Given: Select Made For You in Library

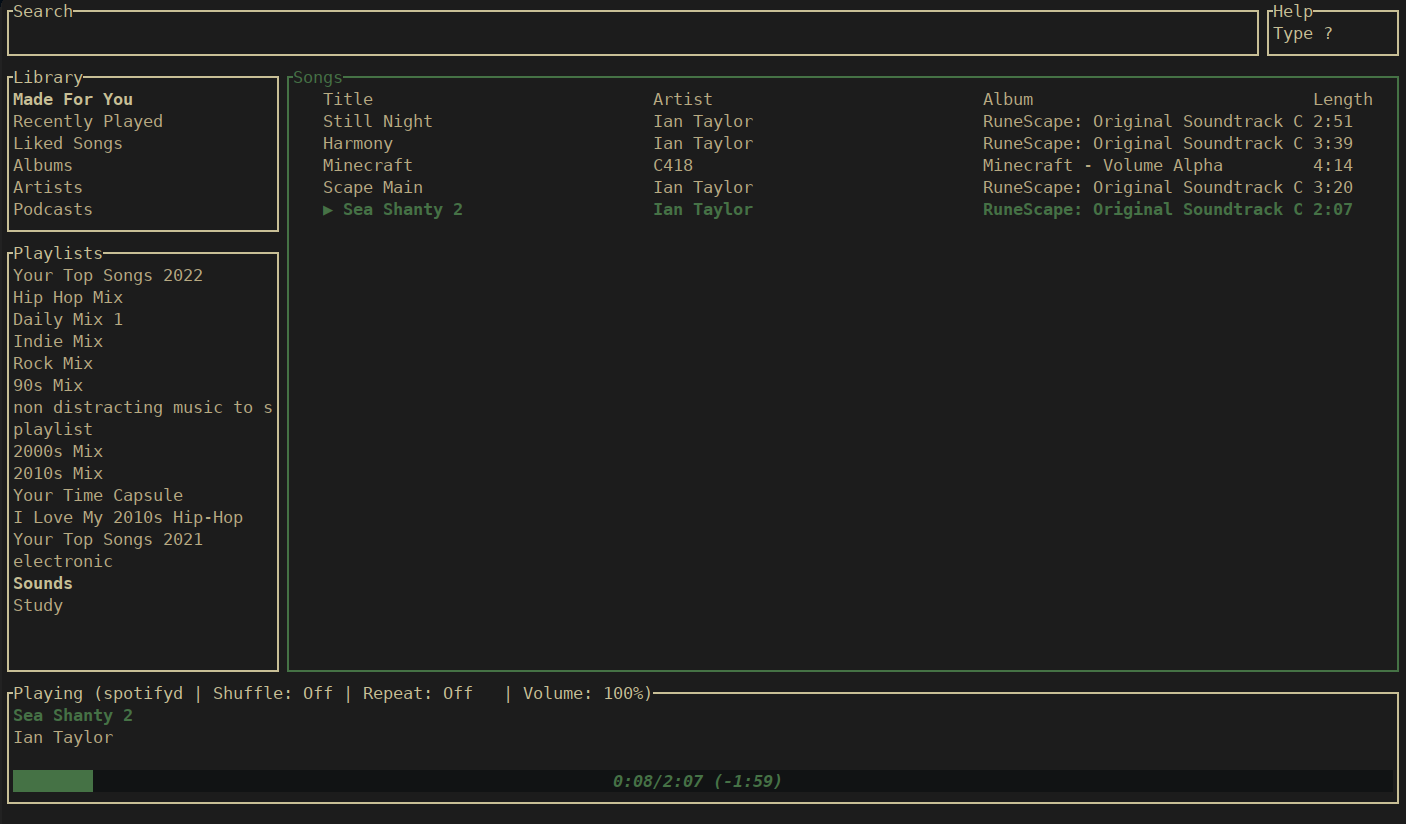Looking at the screenshot, I should (x=73, y=99).
